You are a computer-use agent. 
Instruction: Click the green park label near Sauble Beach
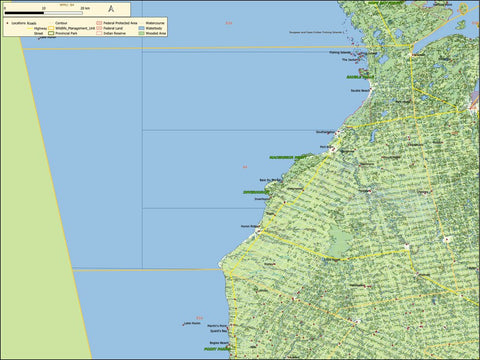[x=359, y=77]
